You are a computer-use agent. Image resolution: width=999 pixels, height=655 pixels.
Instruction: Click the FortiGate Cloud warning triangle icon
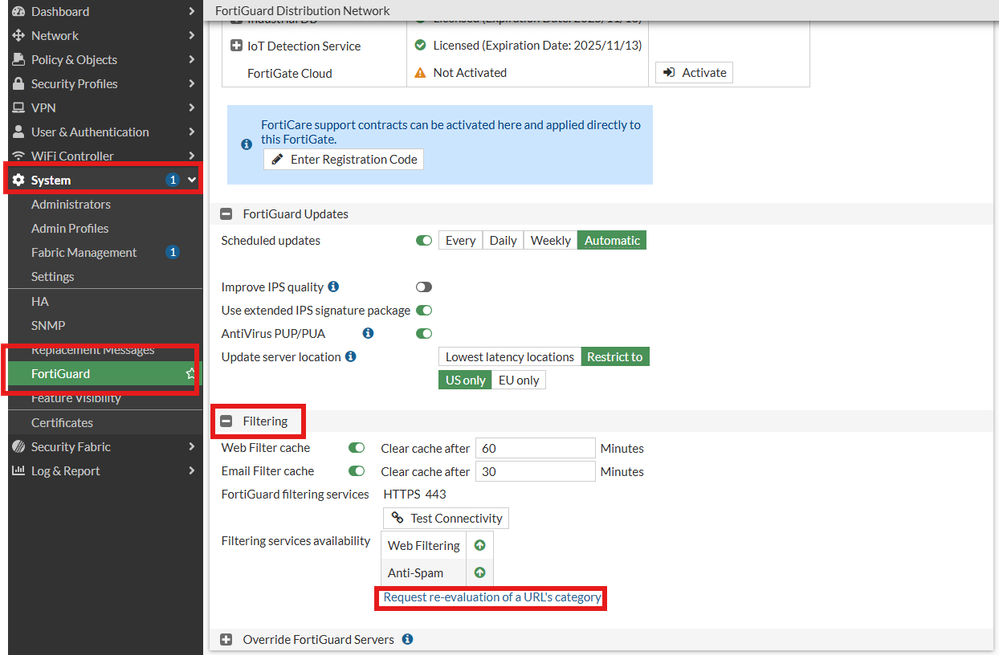tap(420, 73)
